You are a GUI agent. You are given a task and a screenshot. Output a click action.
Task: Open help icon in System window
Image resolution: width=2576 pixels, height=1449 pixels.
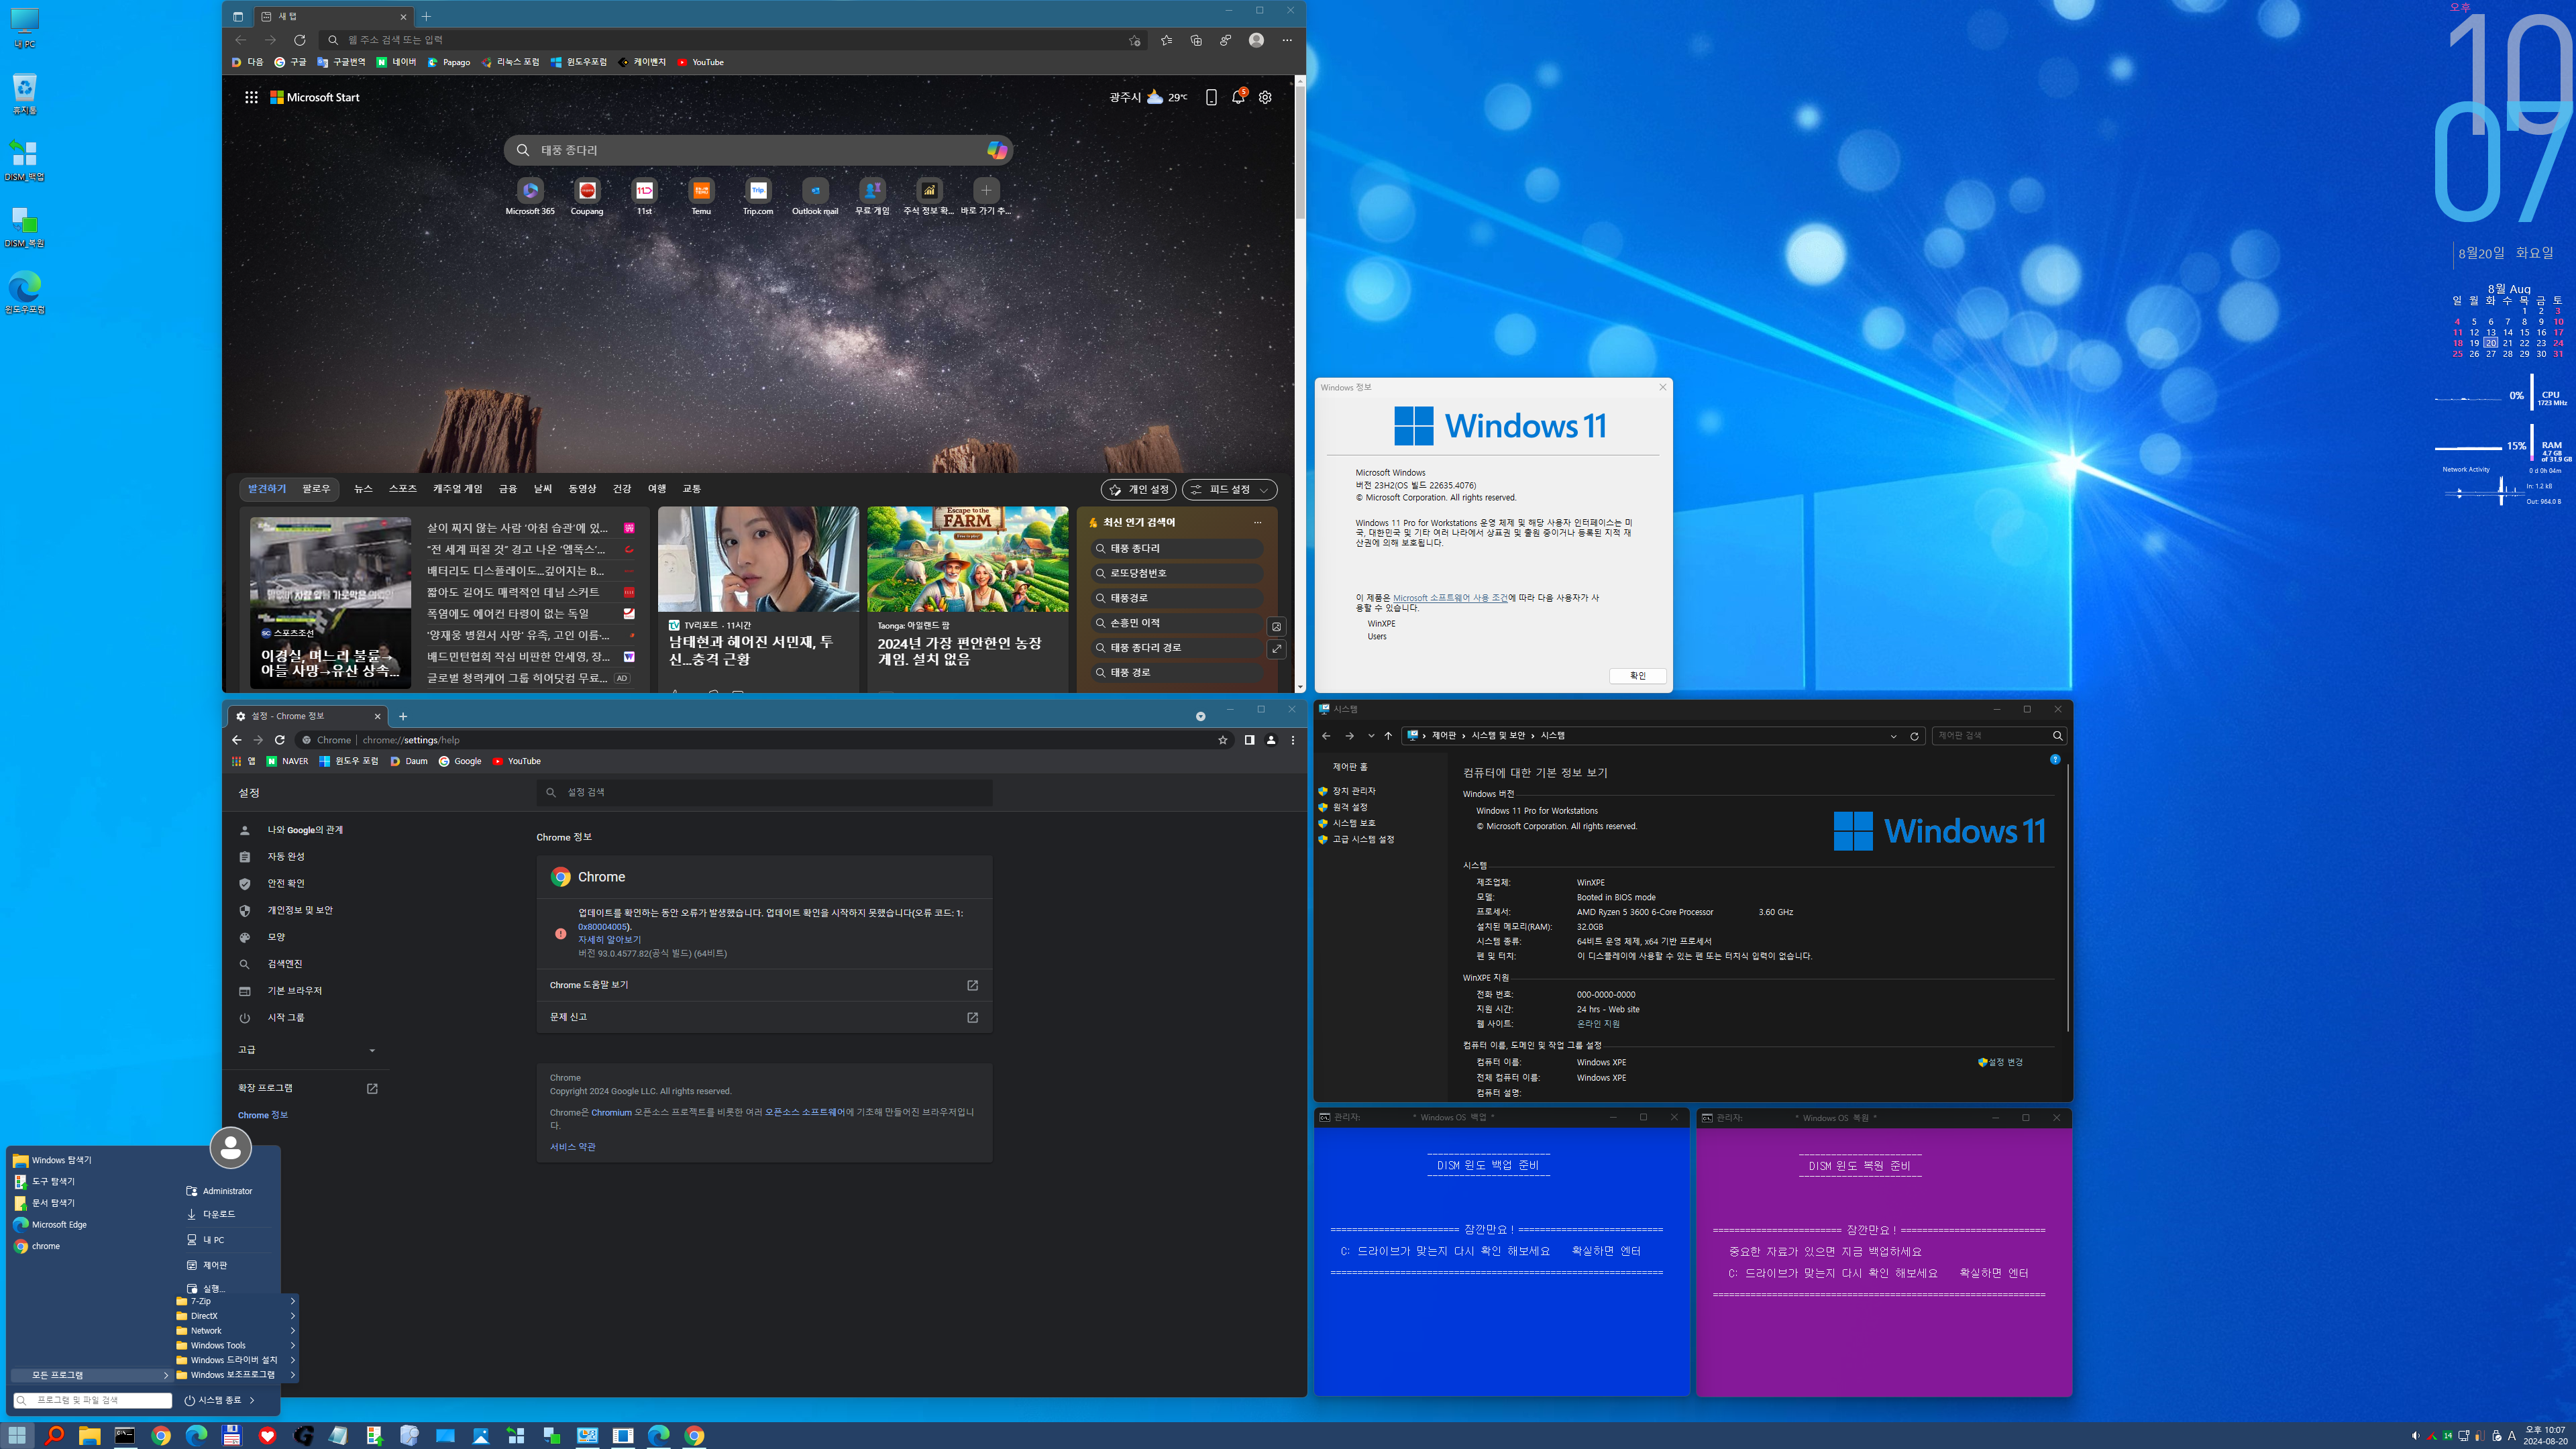(x=2055, y=760)
